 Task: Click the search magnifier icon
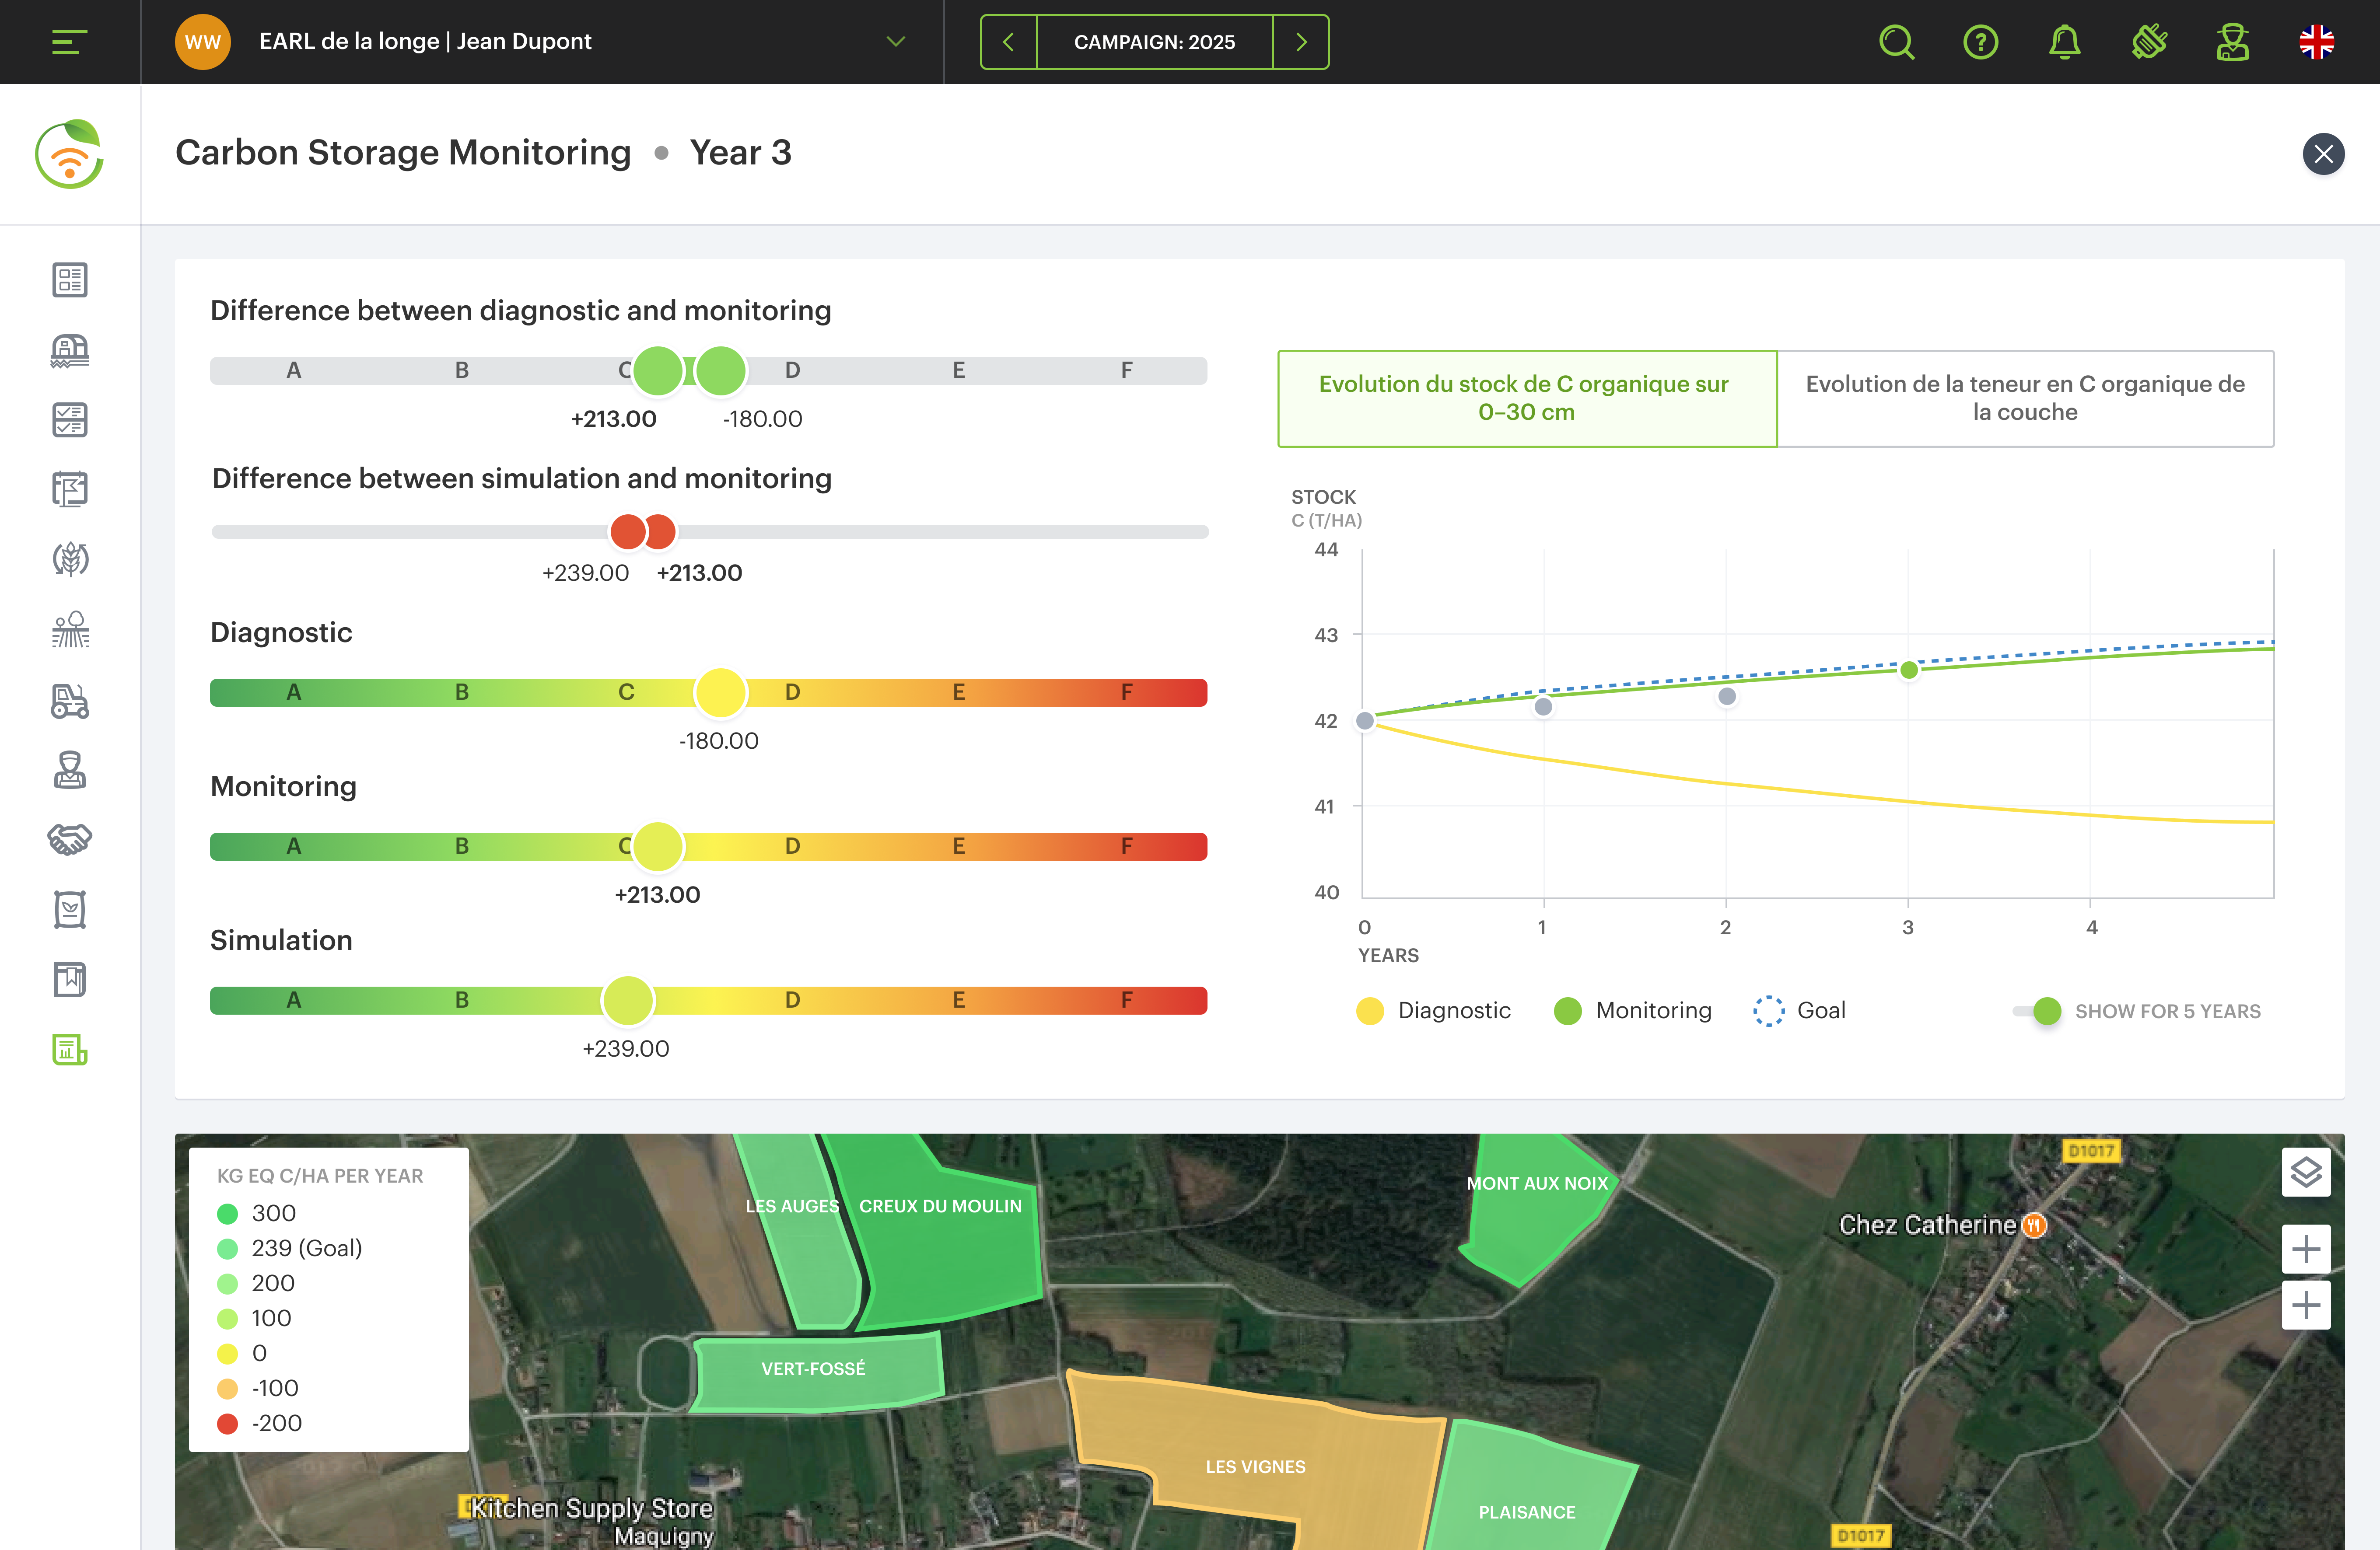1896,42
